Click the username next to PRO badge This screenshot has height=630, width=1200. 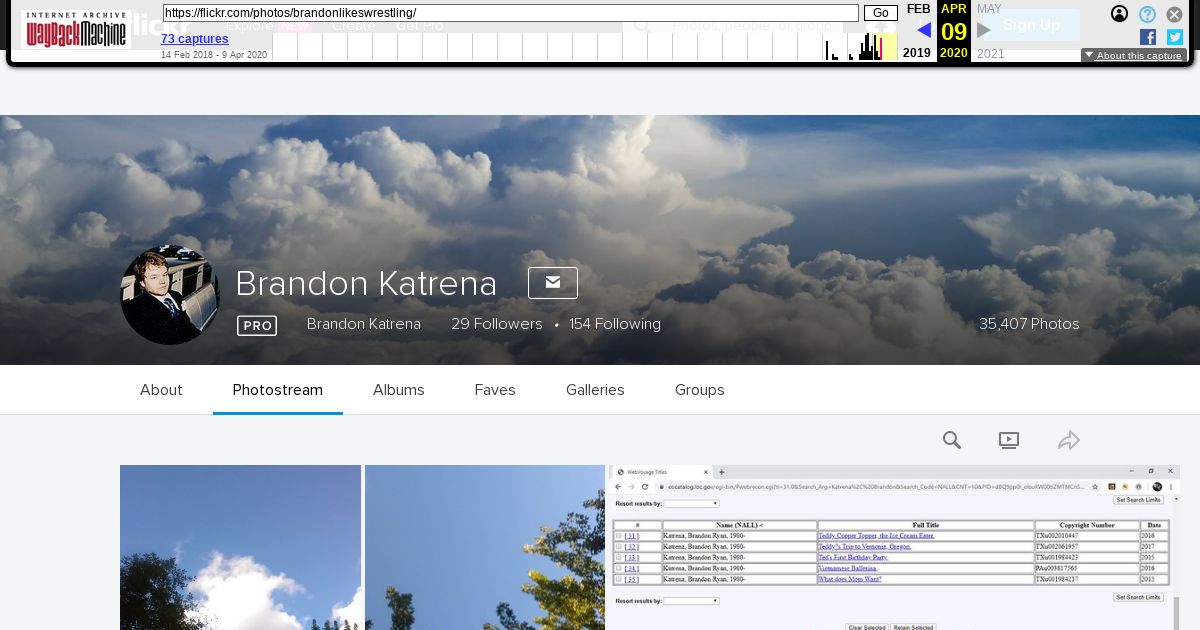tap(364, 324)
